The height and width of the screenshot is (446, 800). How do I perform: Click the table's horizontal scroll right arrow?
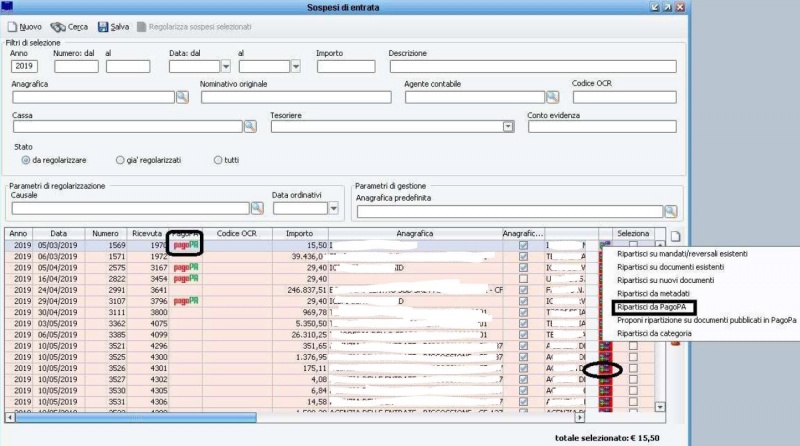point(579,417)
